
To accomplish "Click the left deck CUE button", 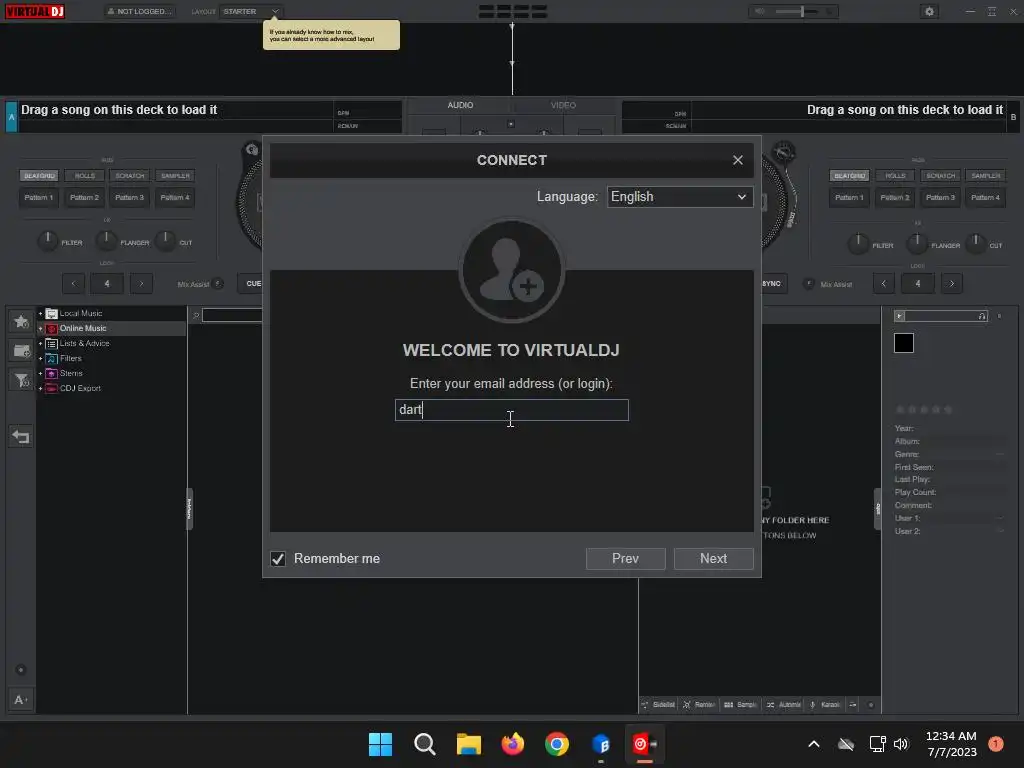I will [251, 283].
